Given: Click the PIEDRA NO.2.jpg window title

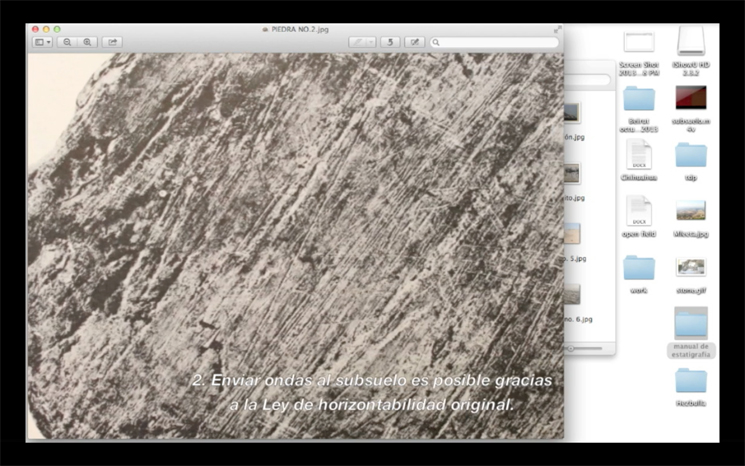Looking at the screenshot, I should coord(299,29).
